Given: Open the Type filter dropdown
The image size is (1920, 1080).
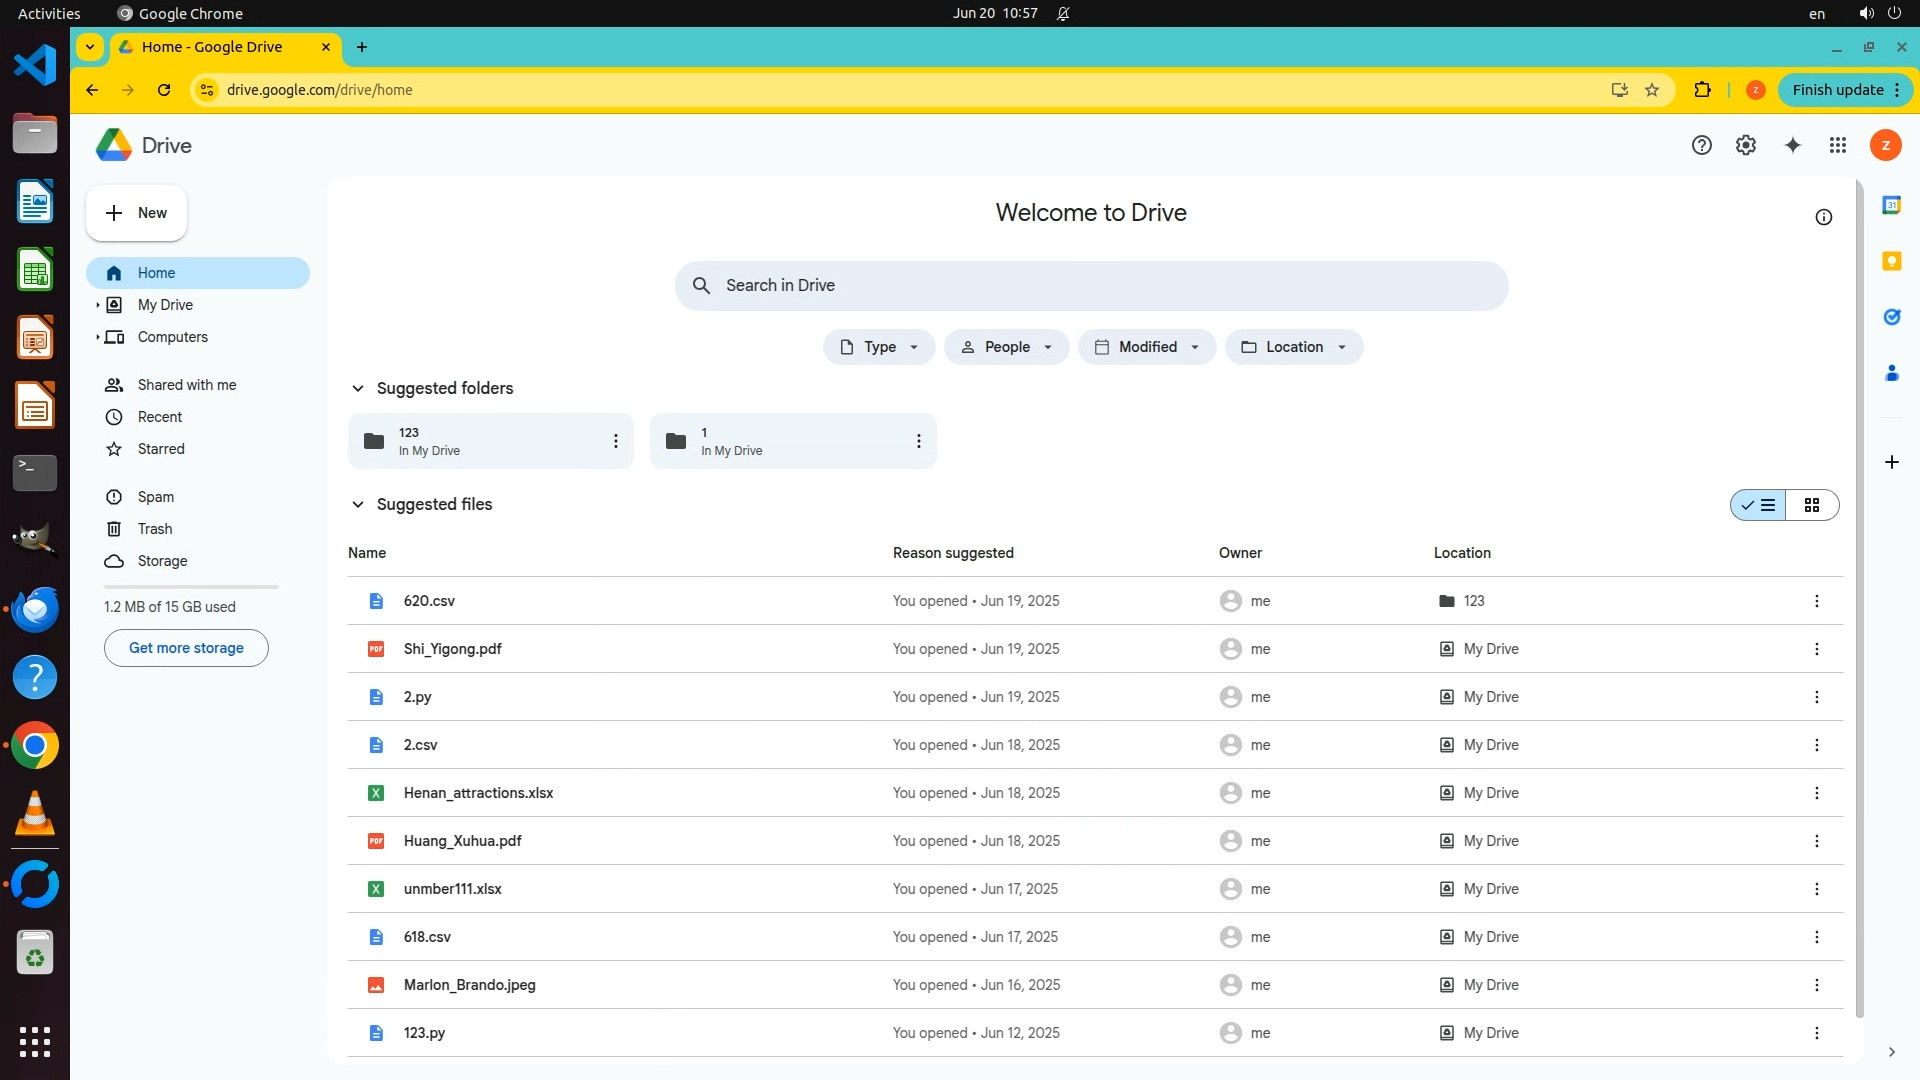Looking at the screenshot, I should pos(878,347).
